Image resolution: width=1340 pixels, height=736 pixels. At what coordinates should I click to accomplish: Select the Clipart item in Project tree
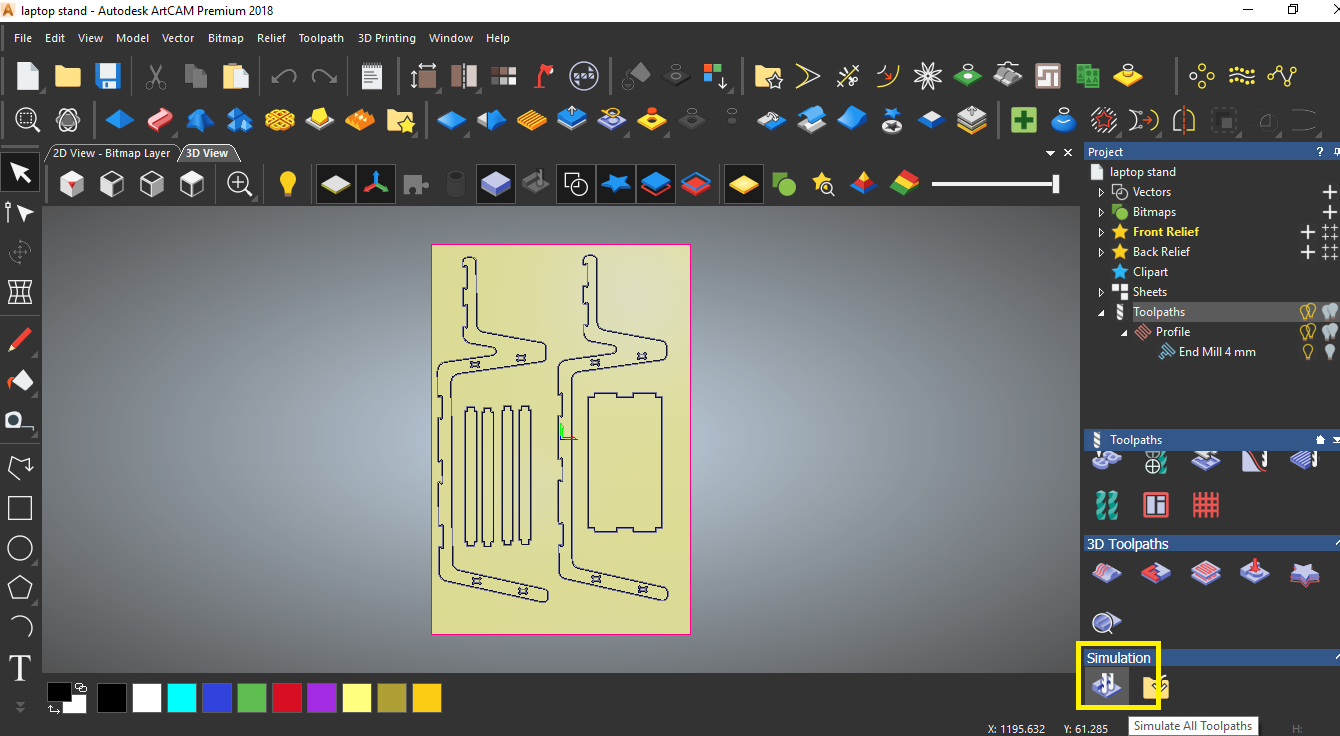[x=1150, y=272]
